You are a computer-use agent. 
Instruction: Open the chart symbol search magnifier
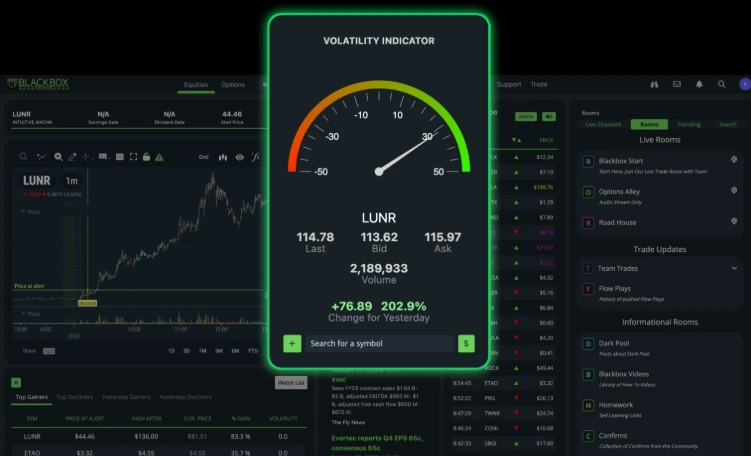23,157
